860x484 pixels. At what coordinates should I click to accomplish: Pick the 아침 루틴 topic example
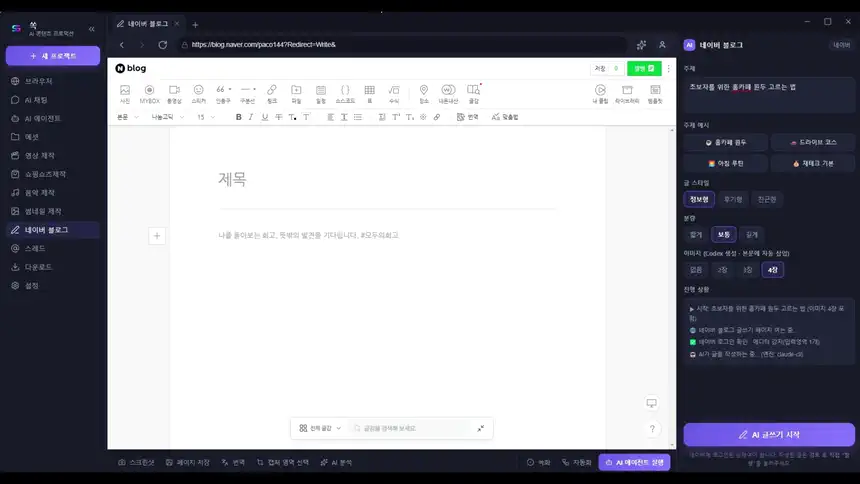click(726, 164)
